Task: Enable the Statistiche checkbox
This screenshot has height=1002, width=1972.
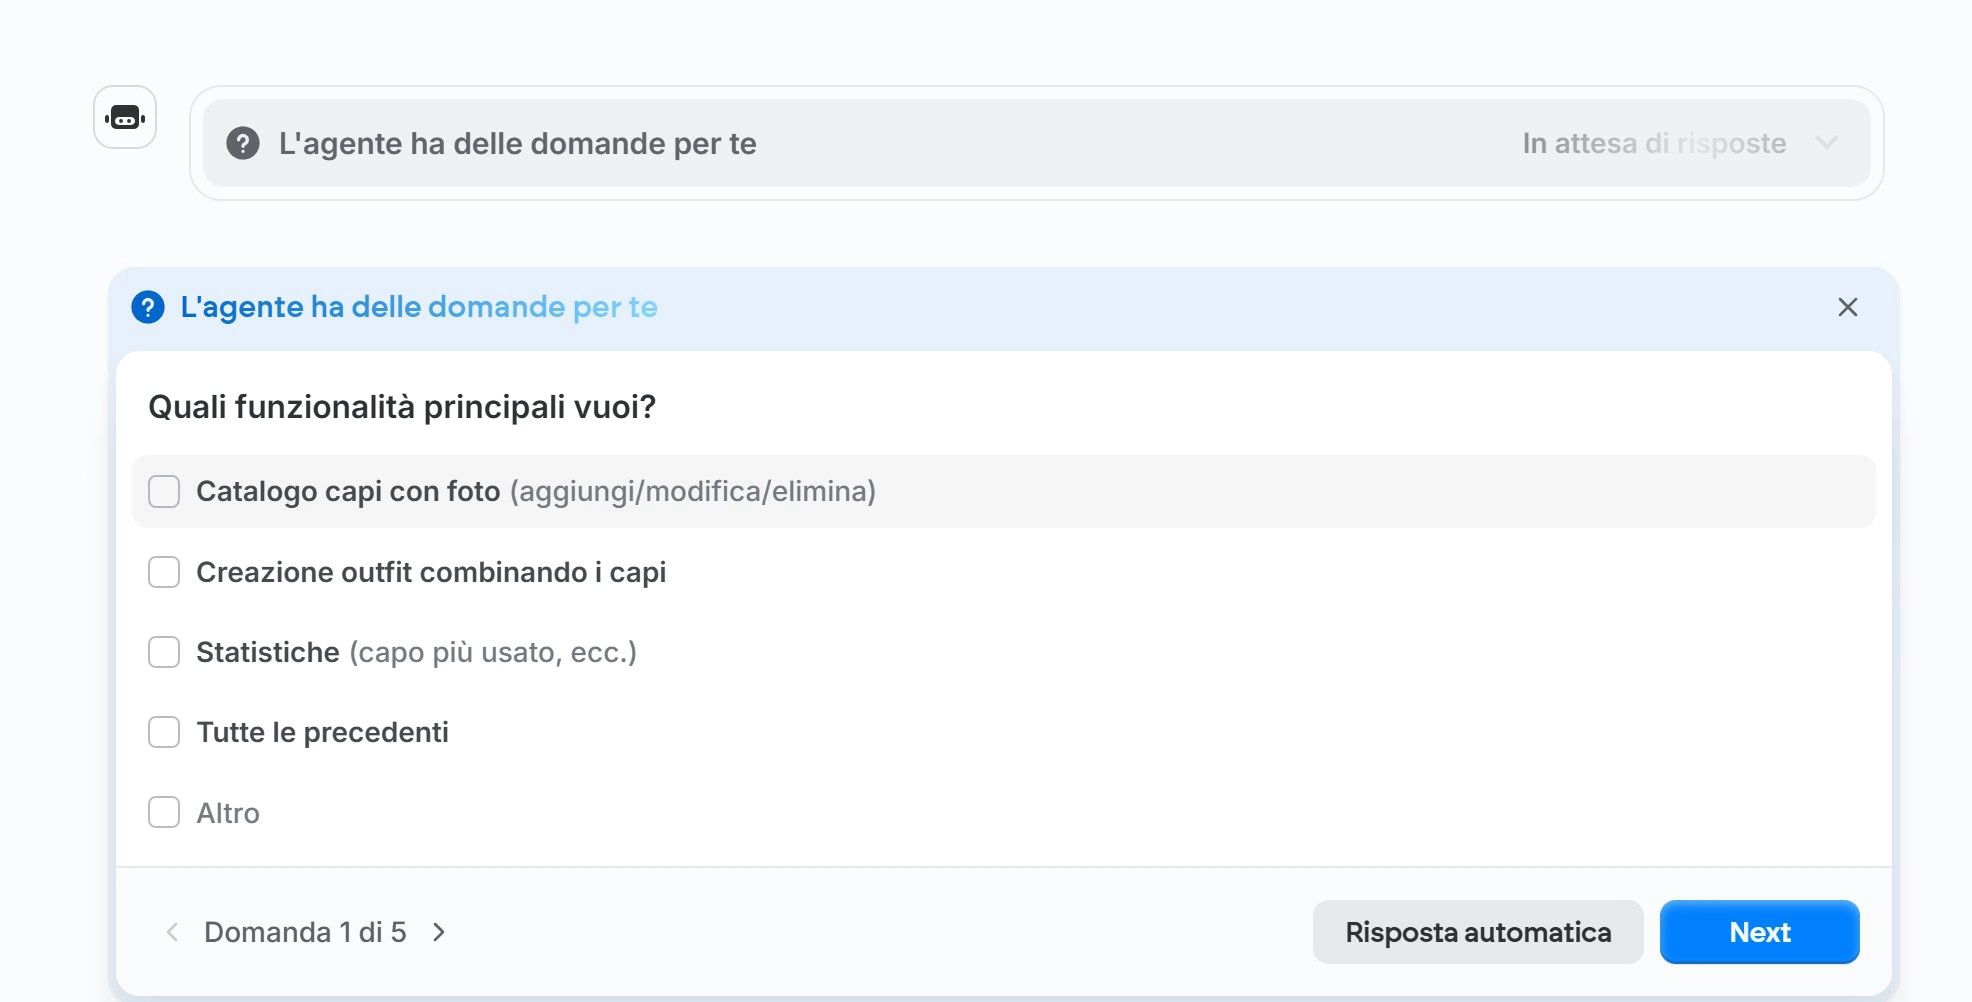Action: (164, 652)
